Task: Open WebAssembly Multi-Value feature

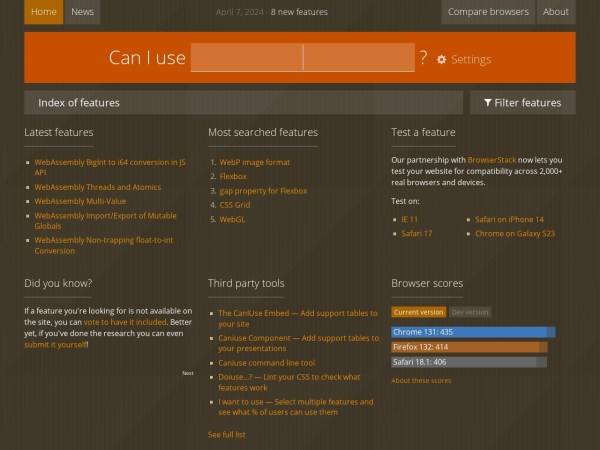Action: (x=81, y=201)
